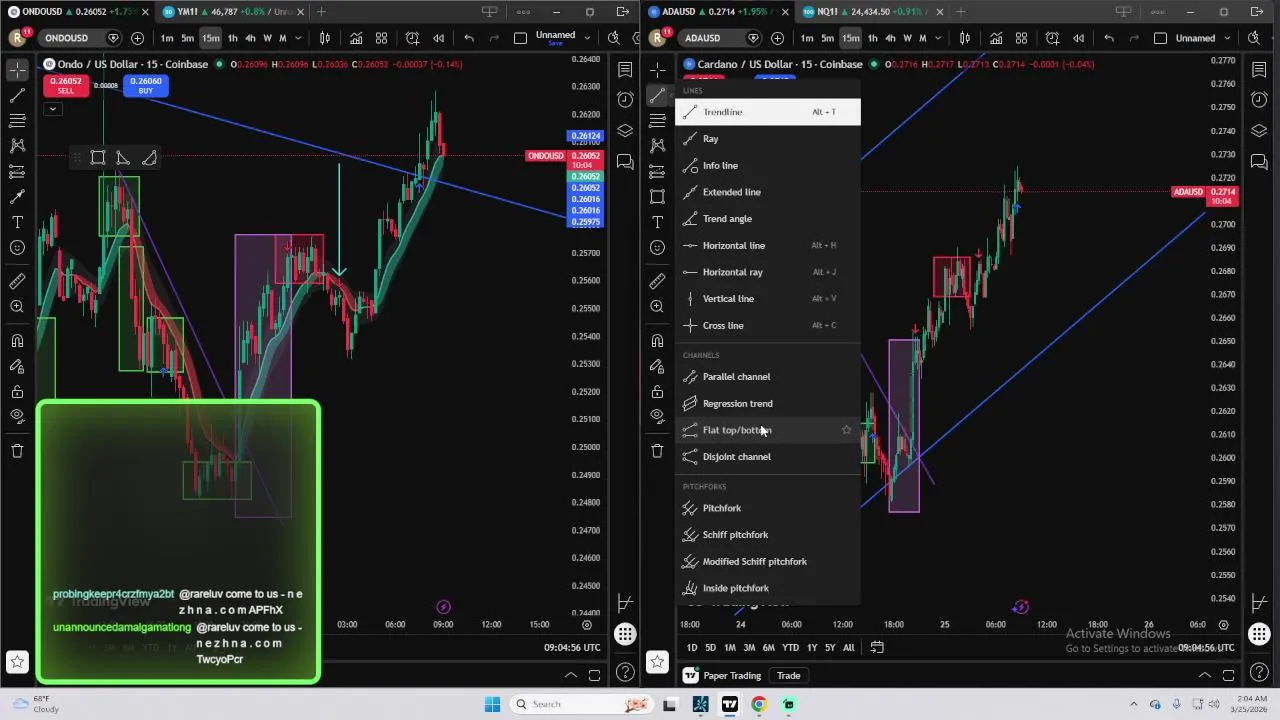The image size is (1280, 720).
Task: Select YTD range in ADAUSD bottom bar
Action: (790, 648)
